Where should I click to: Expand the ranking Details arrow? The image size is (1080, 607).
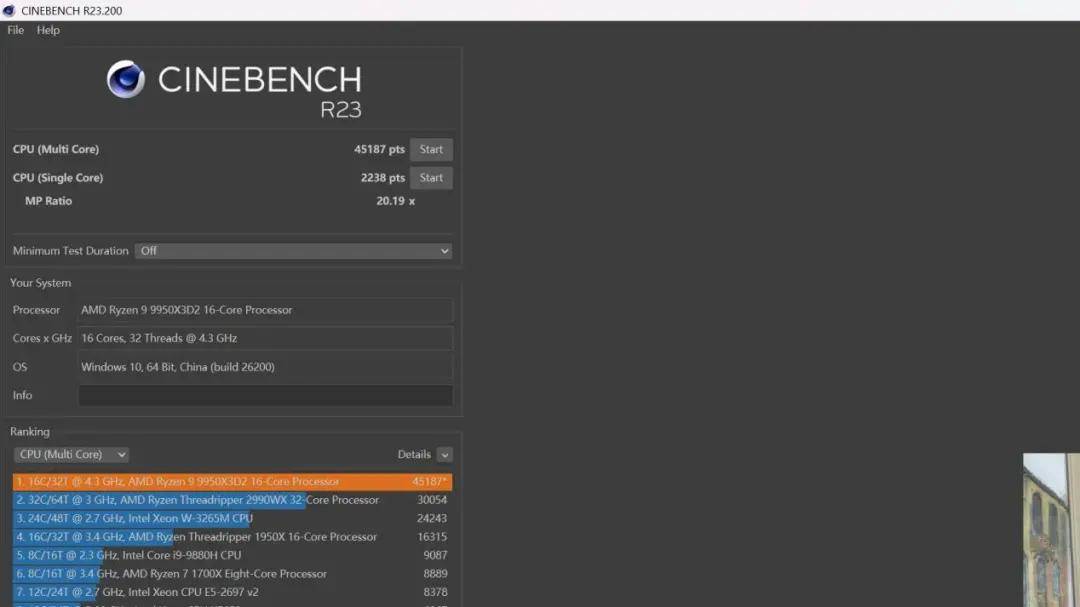(444, 455)
